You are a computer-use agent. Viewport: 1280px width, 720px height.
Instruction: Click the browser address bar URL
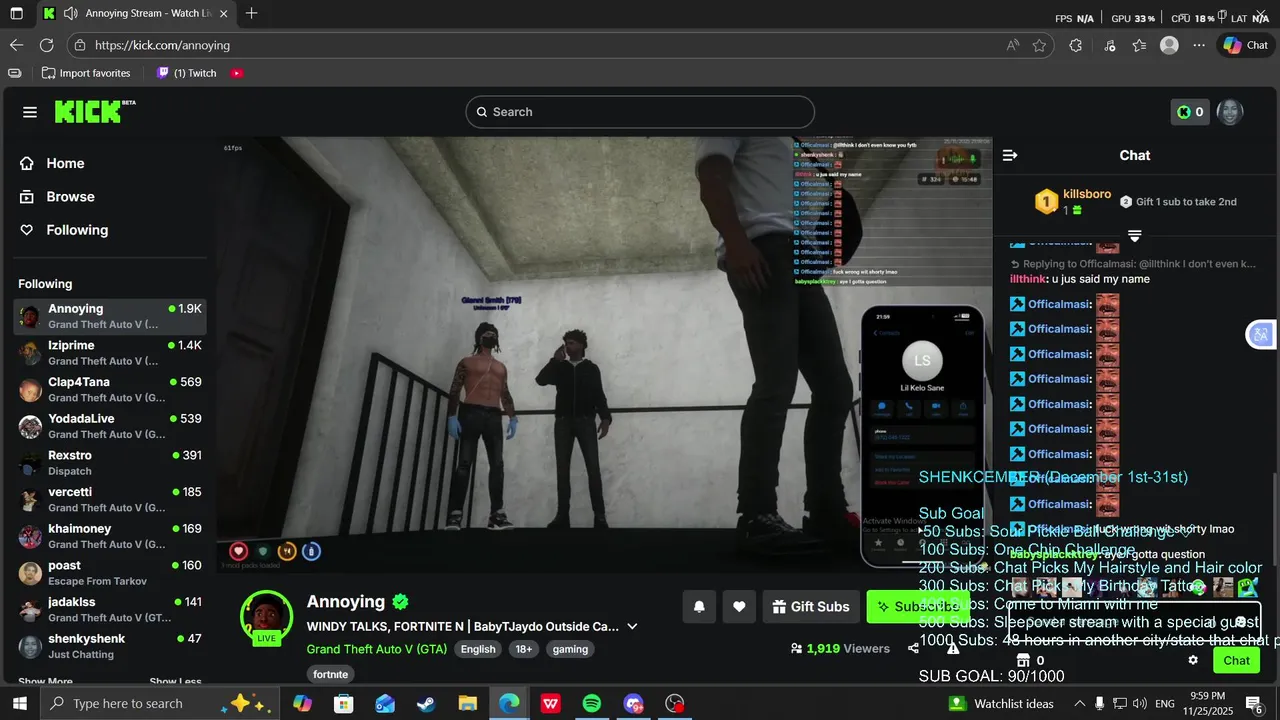click(162, 45)
